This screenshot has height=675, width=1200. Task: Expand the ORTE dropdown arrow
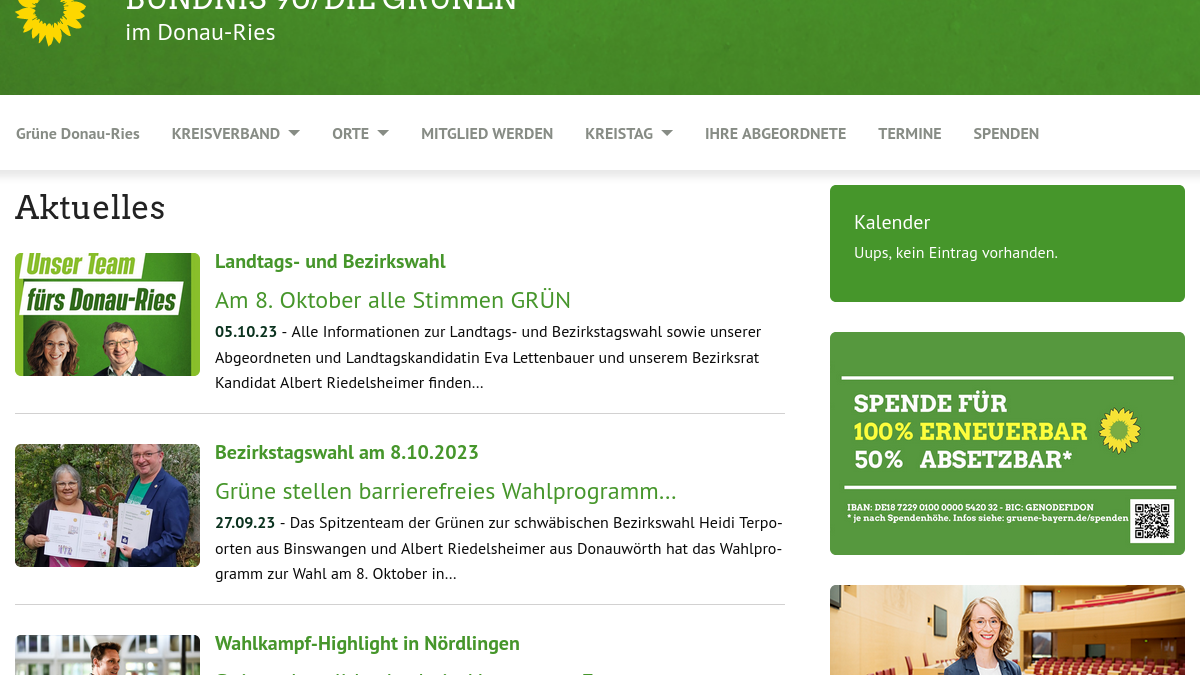383,133
